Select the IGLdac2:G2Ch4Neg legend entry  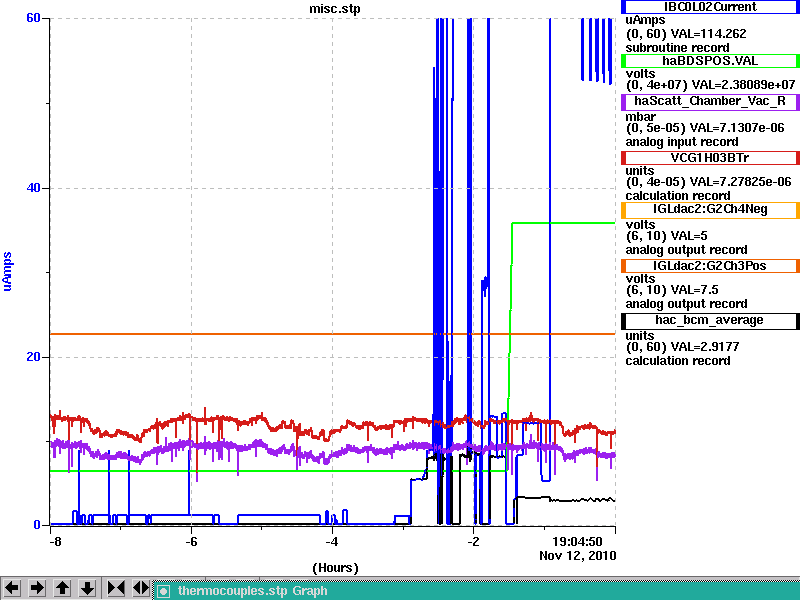point(710,210)
